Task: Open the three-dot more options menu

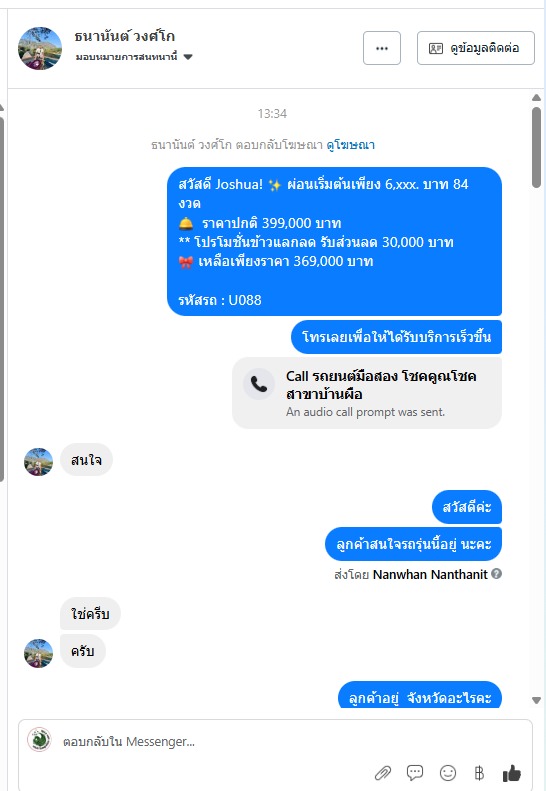Action: point(382,48)
